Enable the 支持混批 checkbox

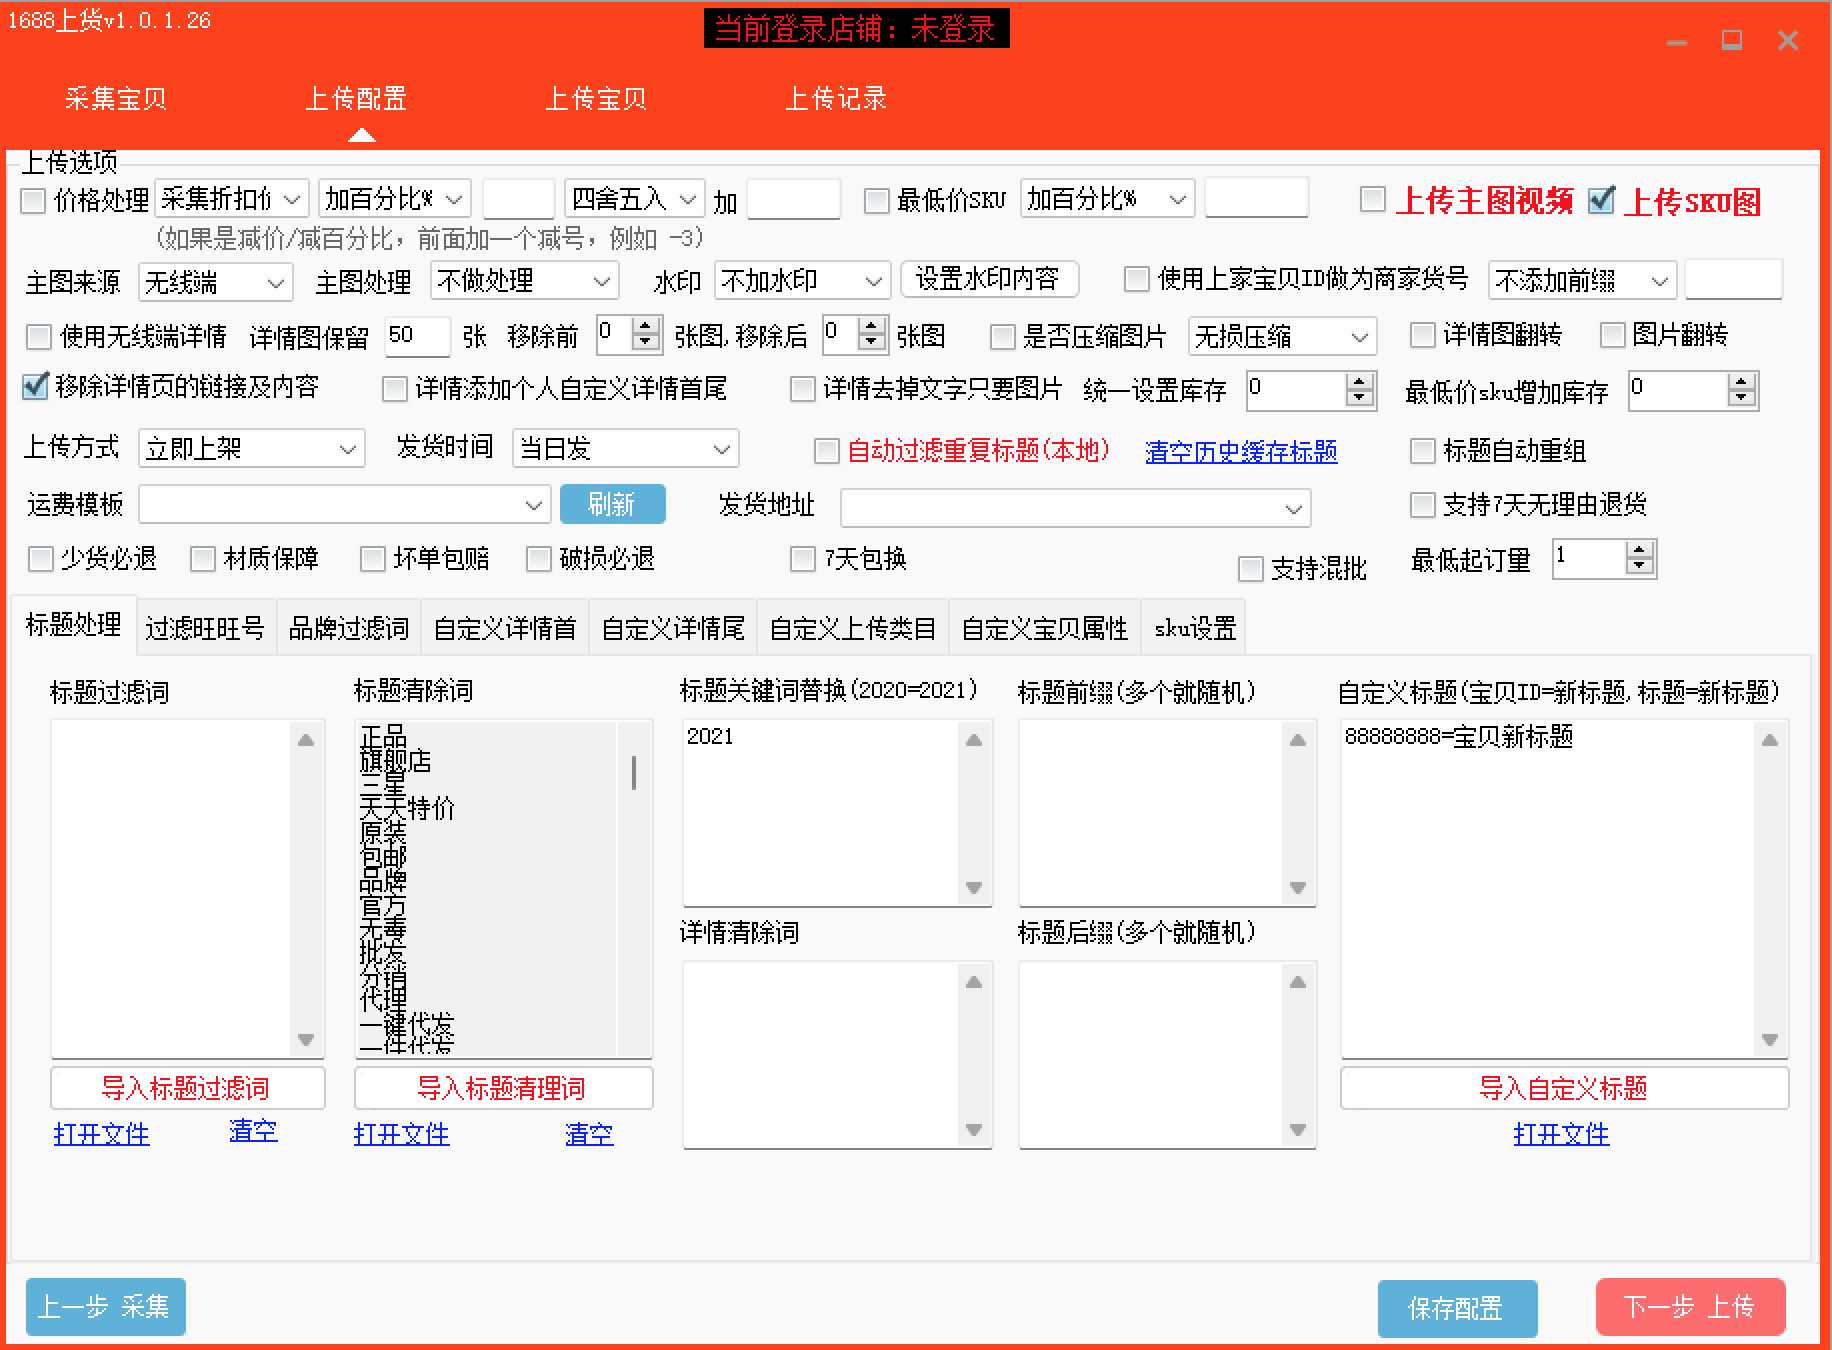pos(1250,569)
